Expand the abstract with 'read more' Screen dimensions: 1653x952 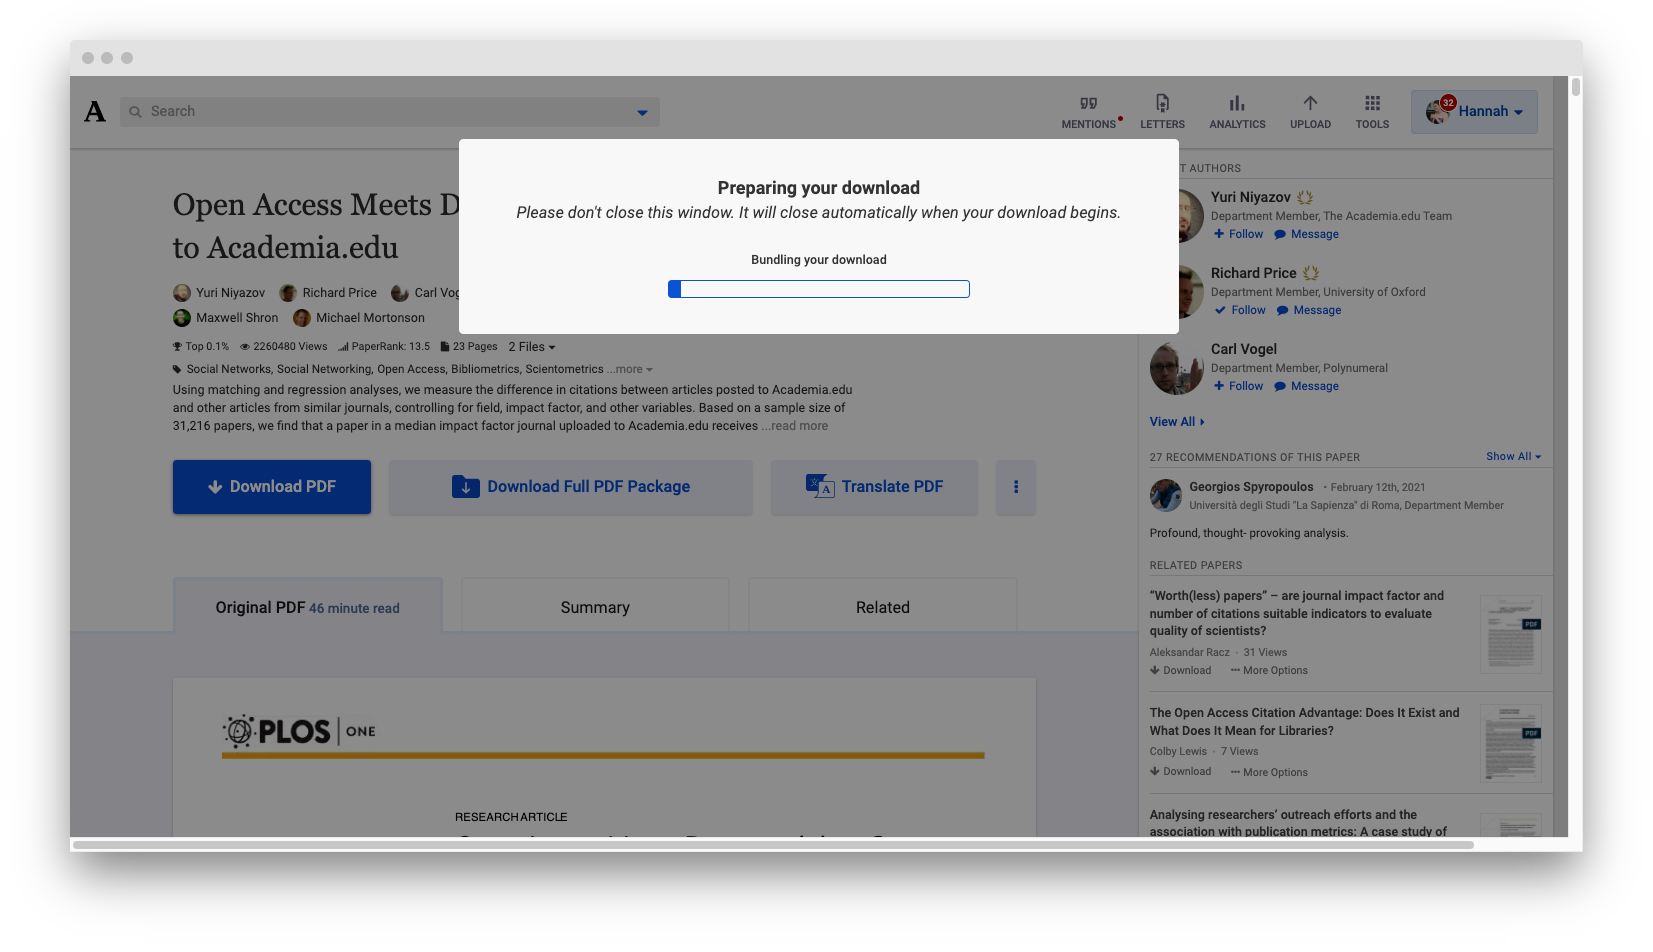click(795, 426)
